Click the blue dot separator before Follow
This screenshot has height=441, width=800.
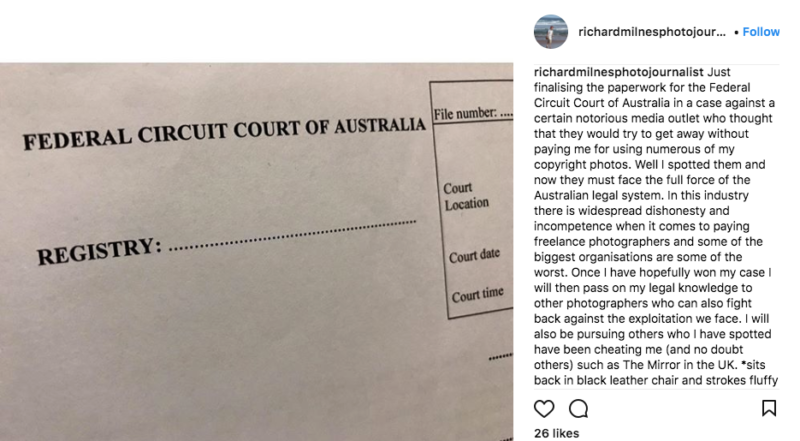click(x=736, y=32)
